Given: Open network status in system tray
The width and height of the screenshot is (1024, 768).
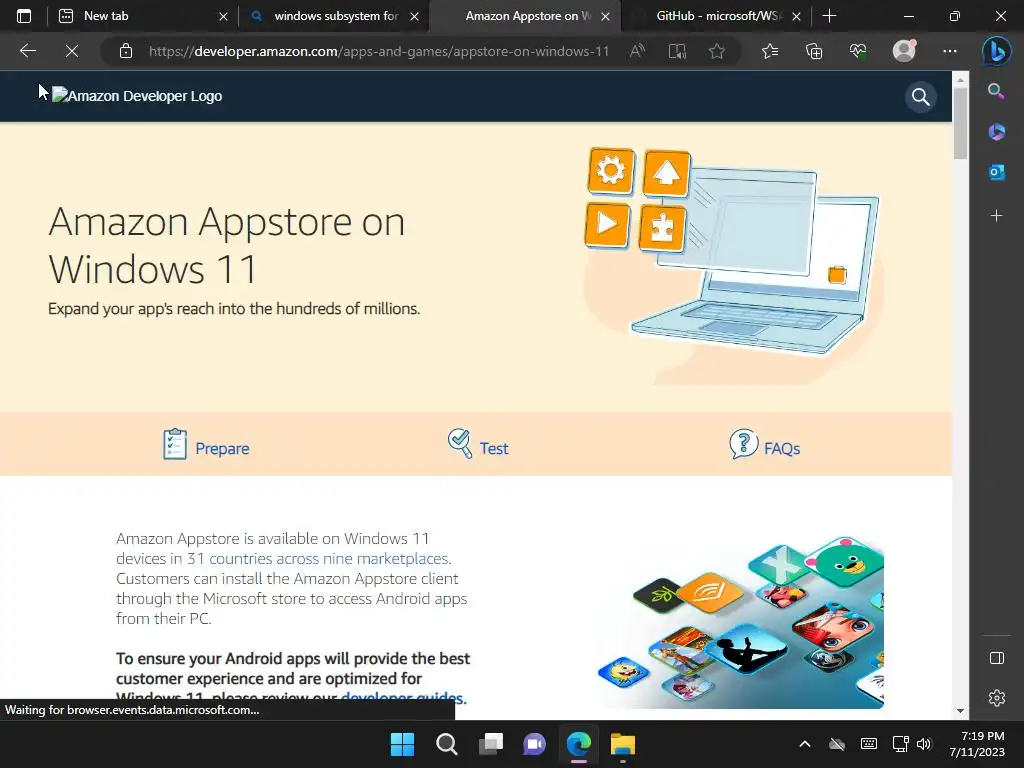Looking at the screenshot, I should pos(901,744).
